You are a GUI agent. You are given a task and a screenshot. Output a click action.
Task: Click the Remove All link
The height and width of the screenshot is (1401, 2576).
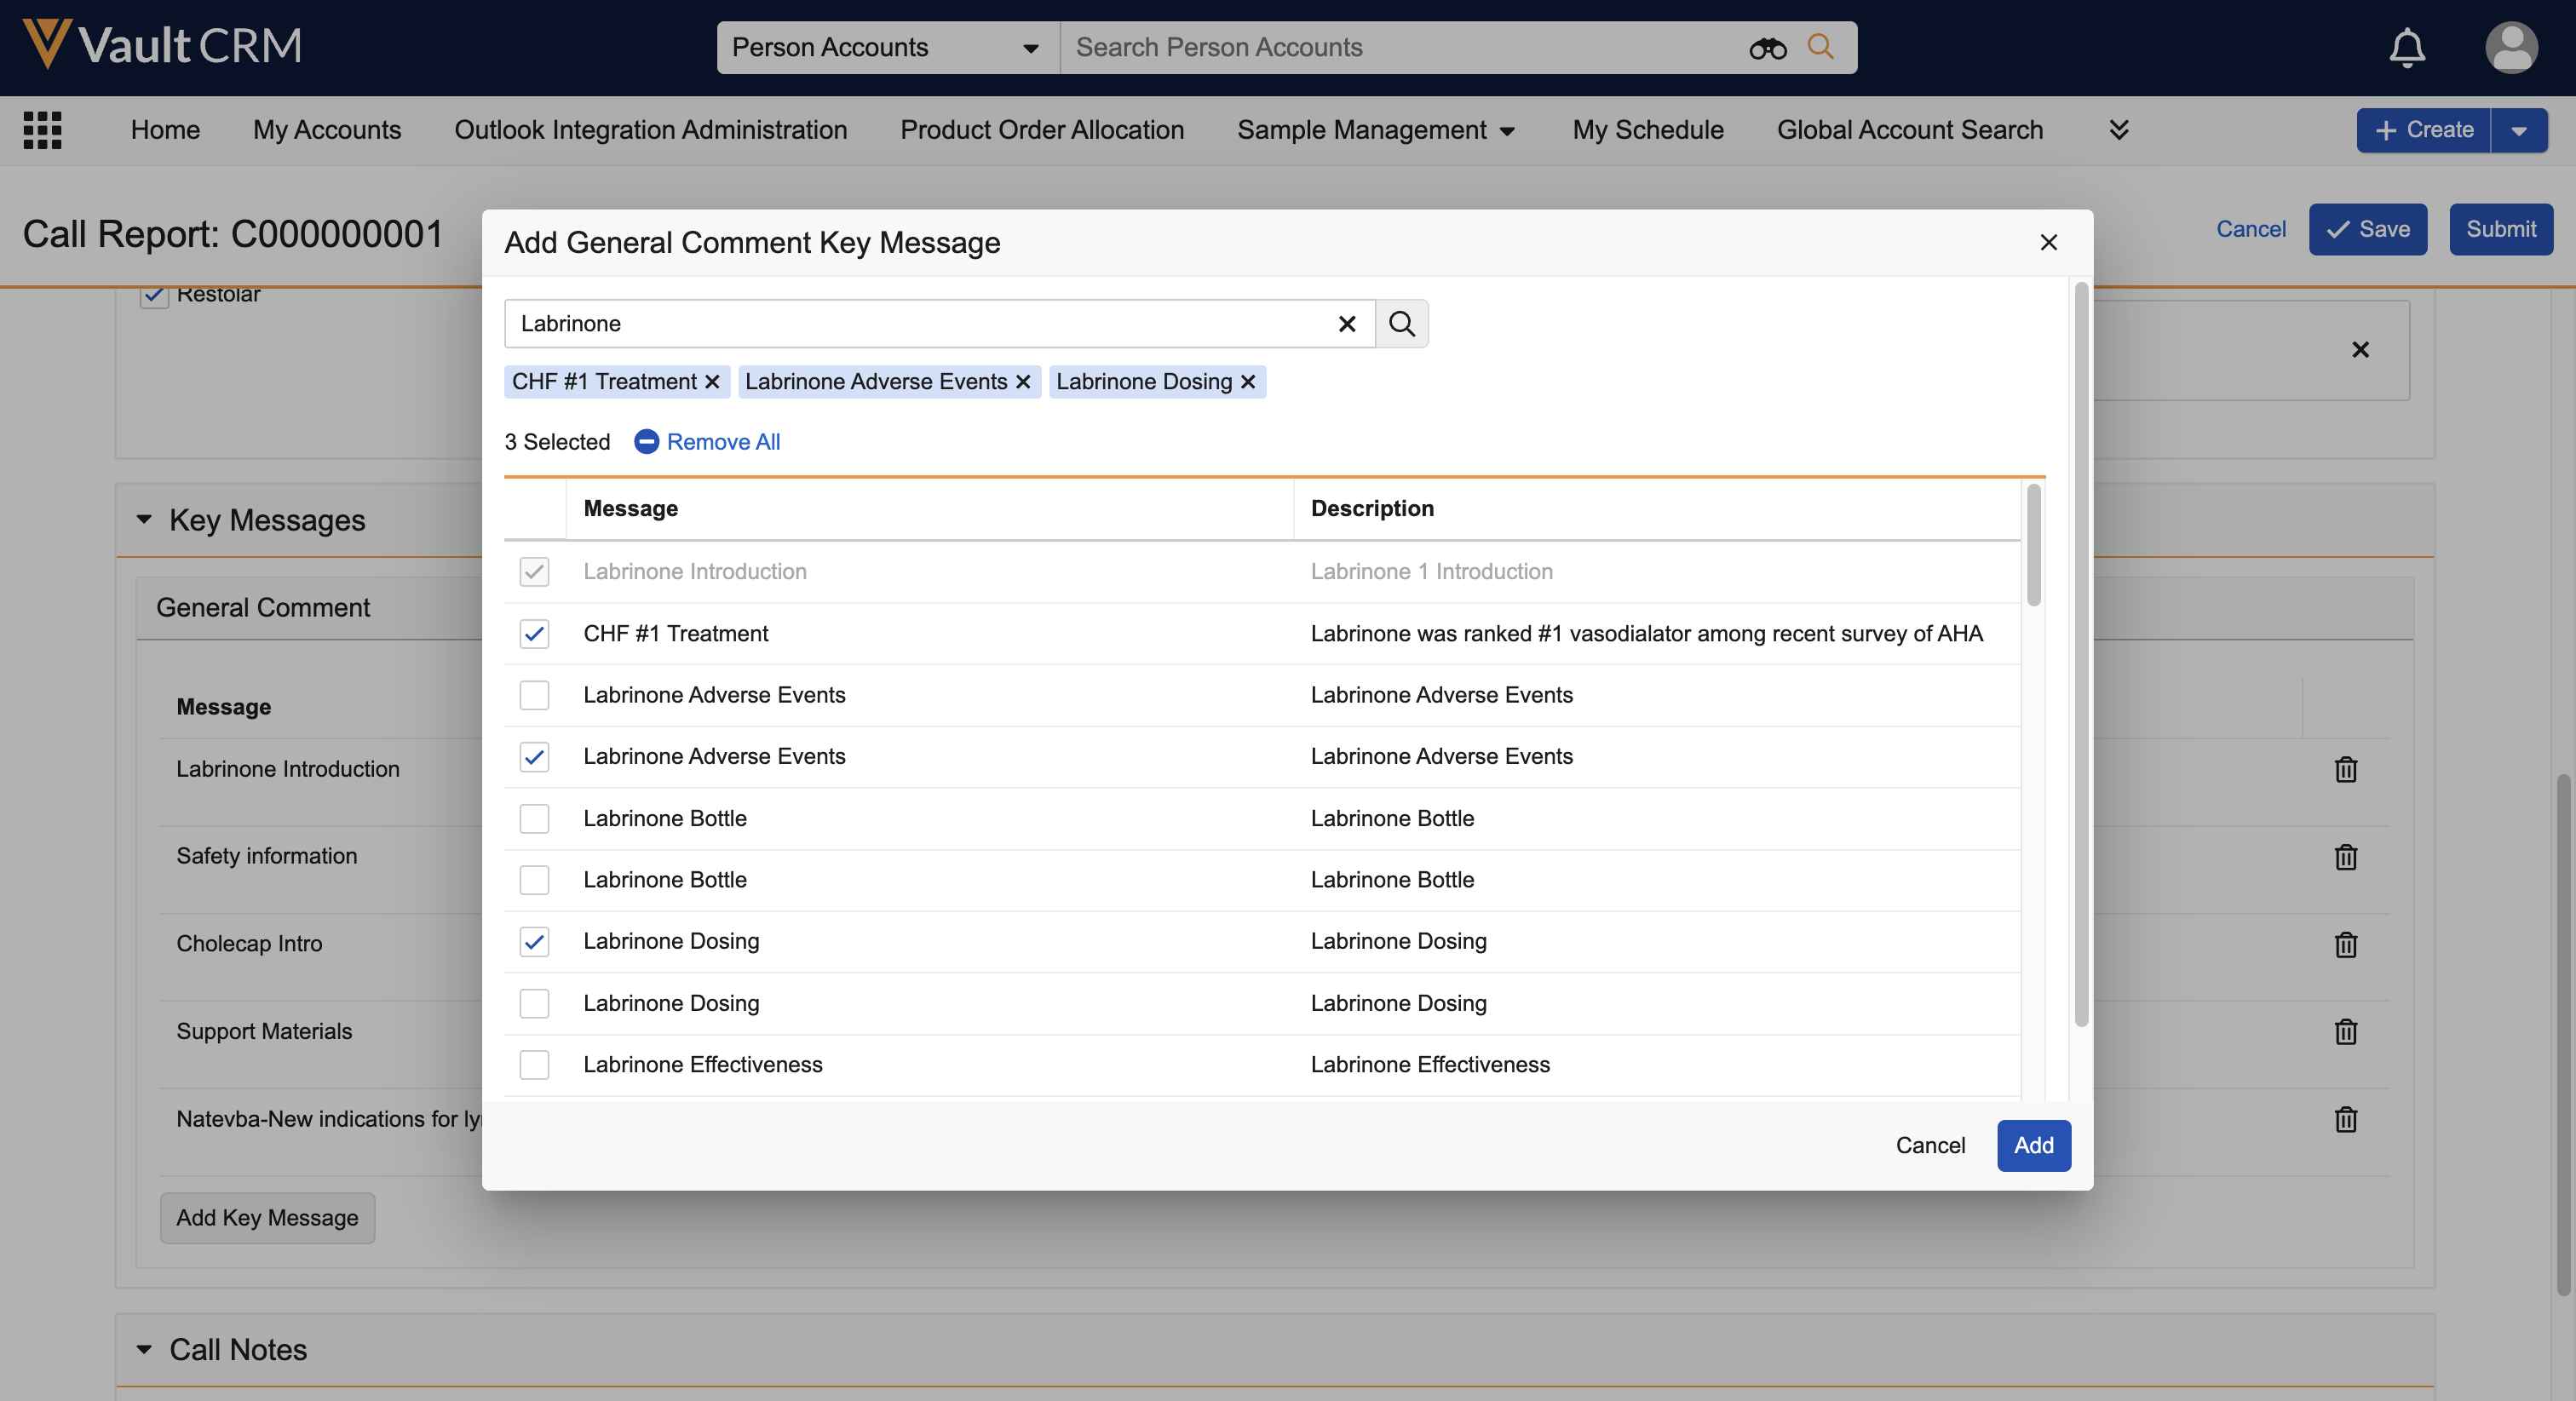click(722, 442)
